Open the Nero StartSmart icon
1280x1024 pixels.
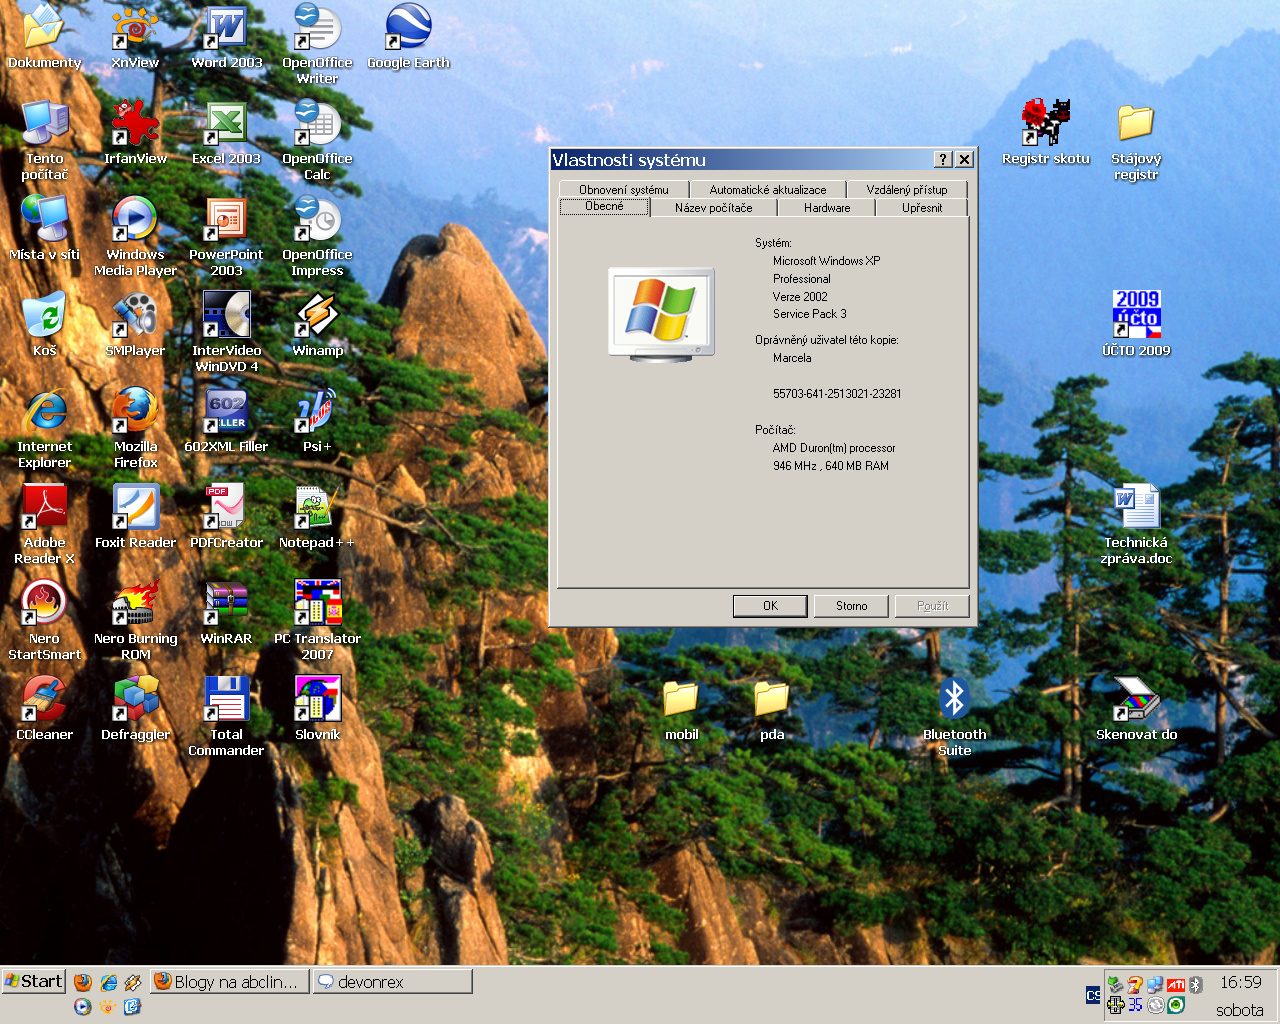pos(44,620)
